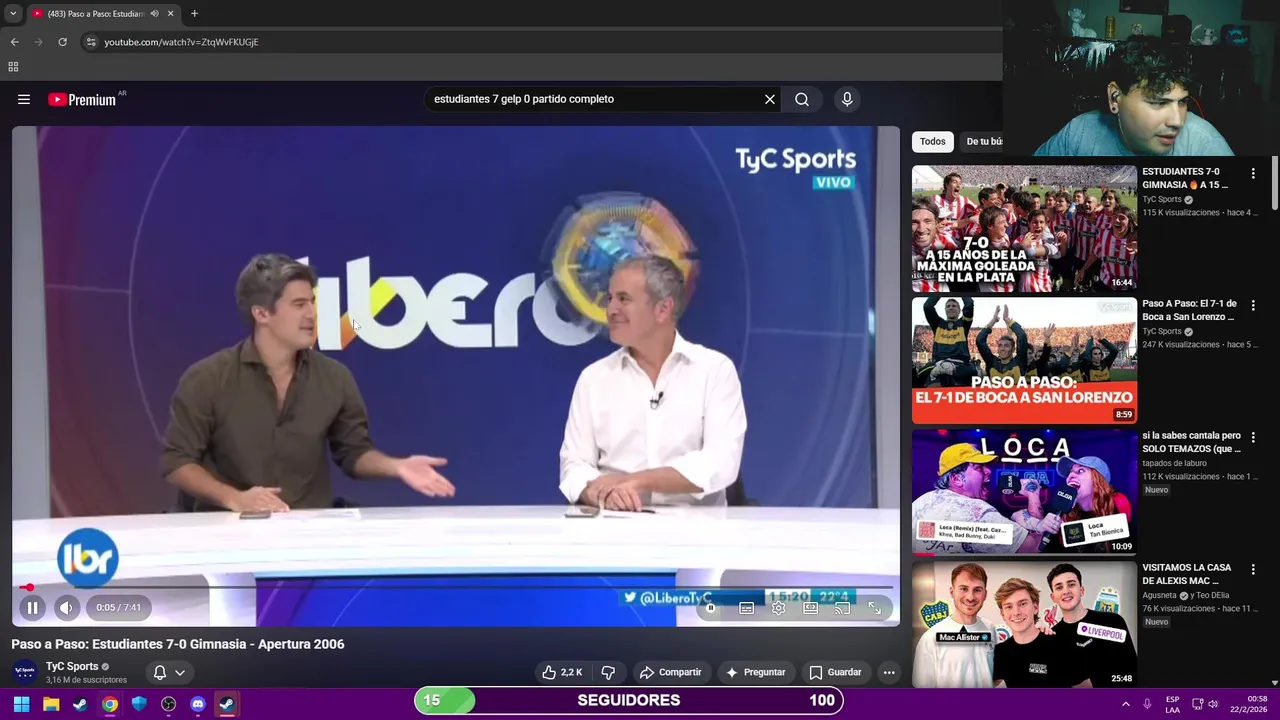This screenshot has height=720, width=1280.
Task: Open the 'Paso A Paso: El 7-1' title
Action: pos(1189,310)
